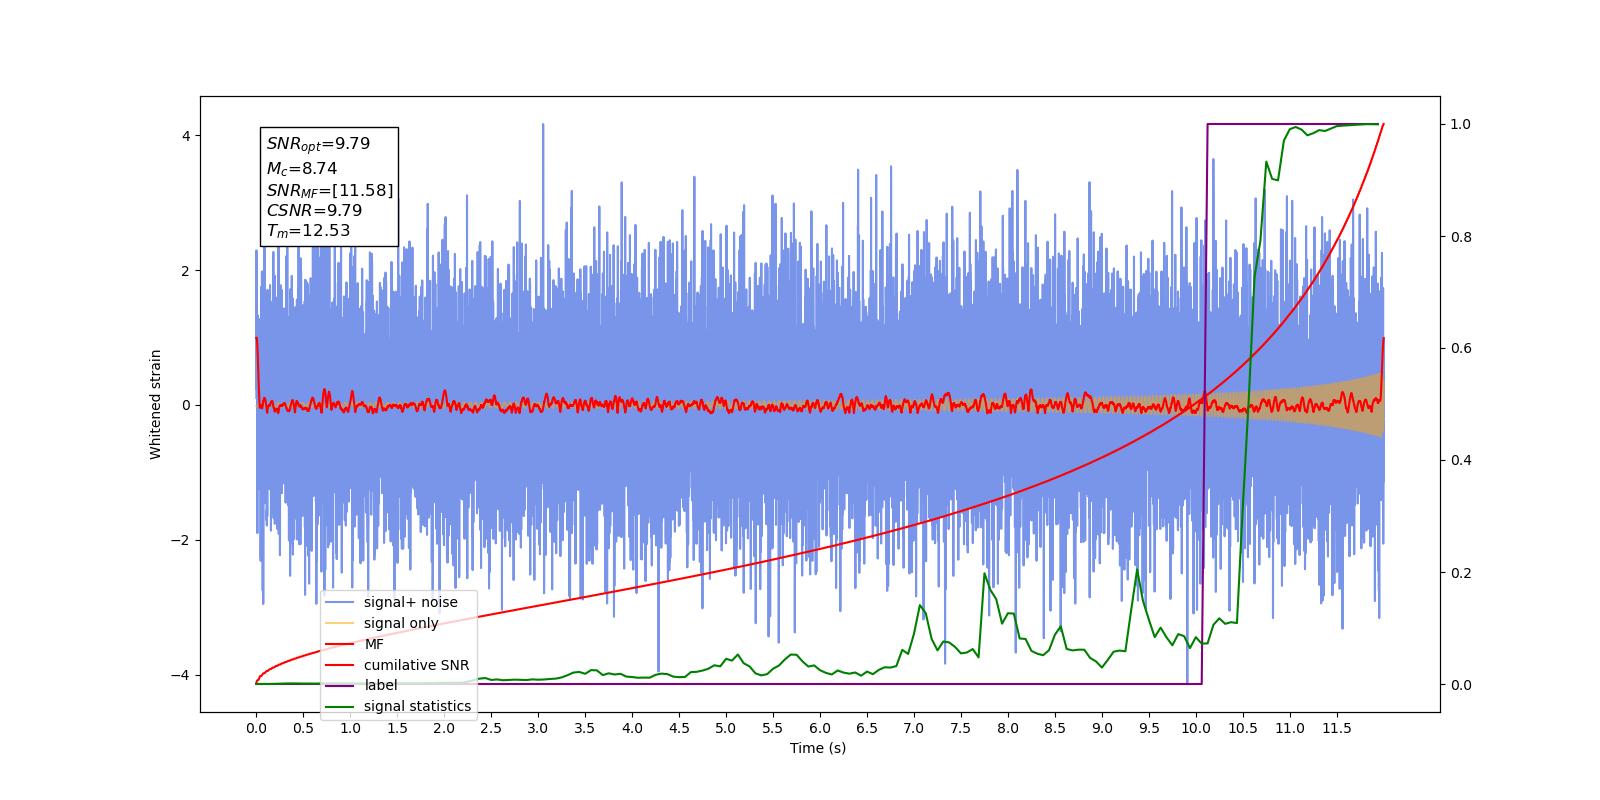
Task: Click the 'Time (s)' axis label
Action: (818, 748)
